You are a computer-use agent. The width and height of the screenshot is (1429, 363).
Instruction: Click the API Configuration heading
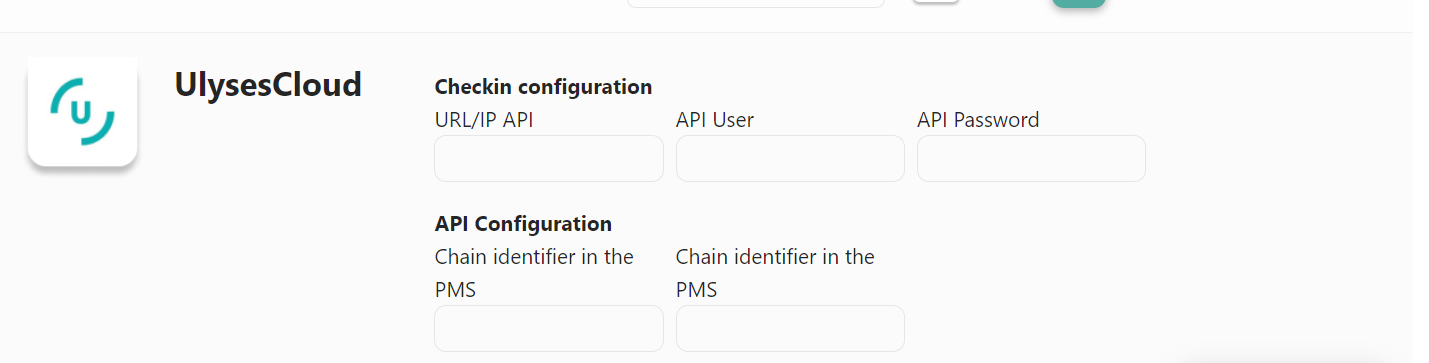click(x=523, y=224)
